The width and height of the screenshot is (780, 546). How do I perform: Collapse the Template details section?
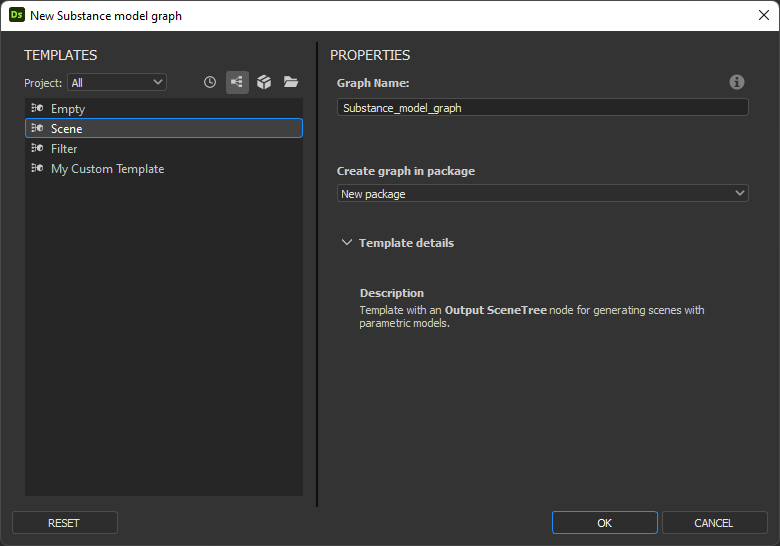click(x=347, y=243)
